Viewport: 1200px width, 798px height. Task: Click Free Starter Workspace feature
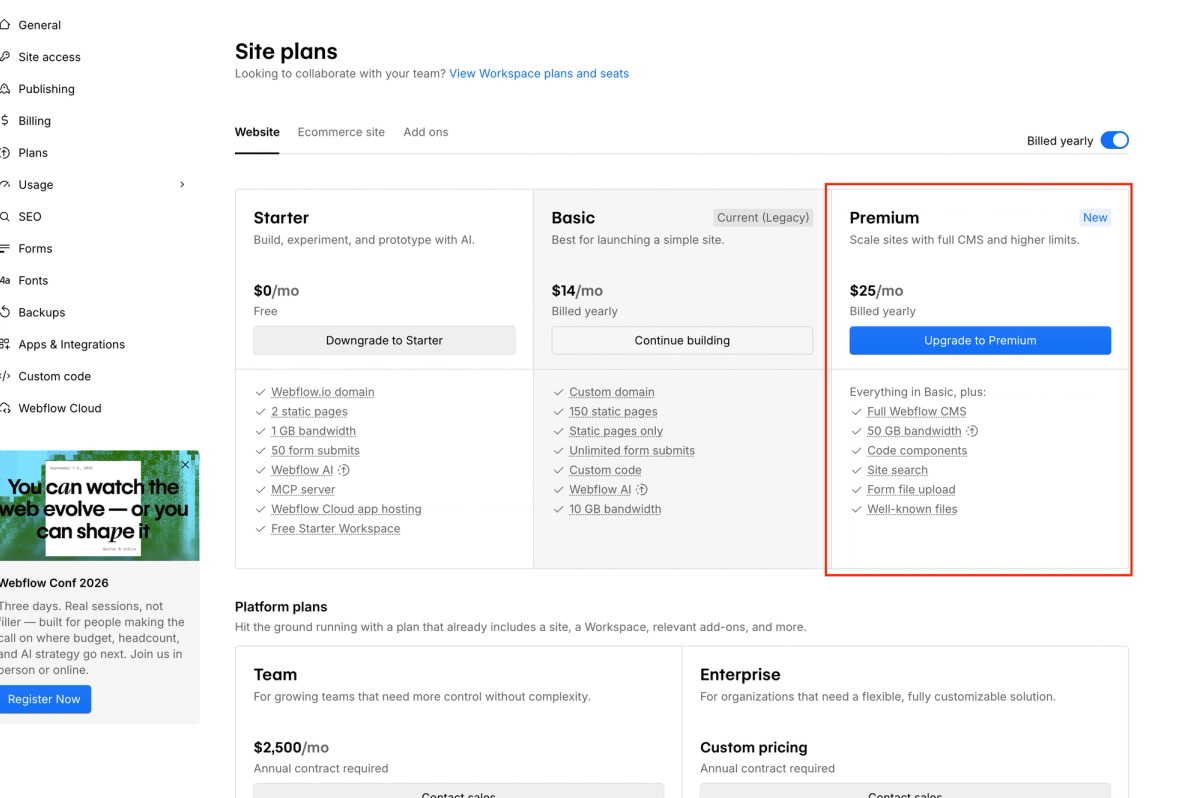click(x=335, y=529)
